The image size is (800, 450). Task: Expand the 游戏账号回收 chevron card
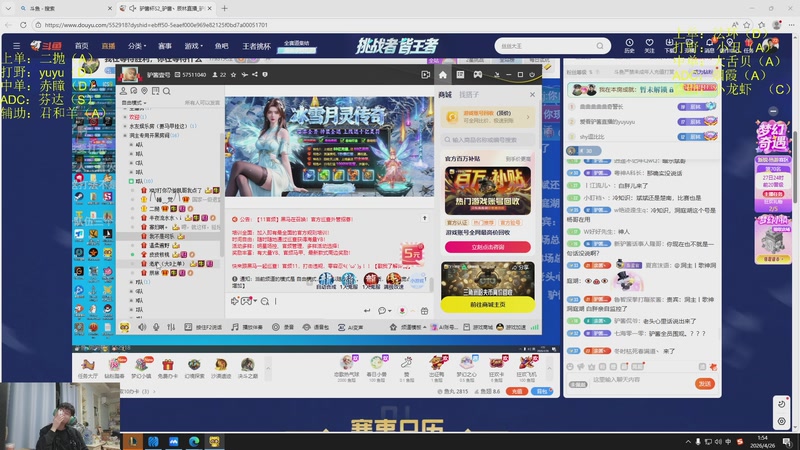click(x=528, y=117)
